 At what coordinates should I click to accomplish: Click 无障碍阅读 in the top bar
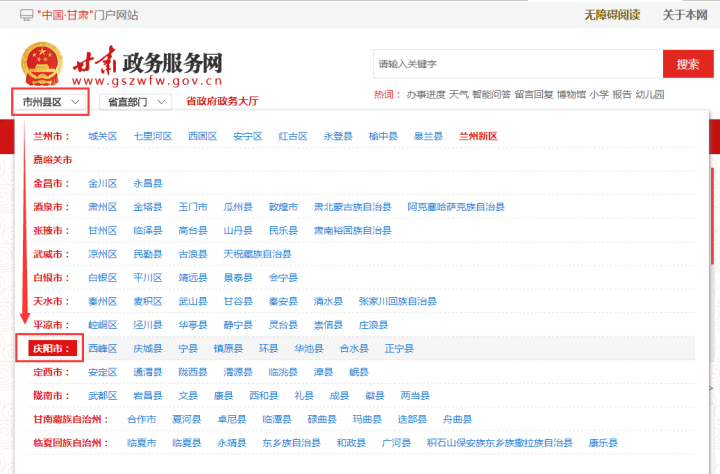pyautogui.click(x=612, y=15)
